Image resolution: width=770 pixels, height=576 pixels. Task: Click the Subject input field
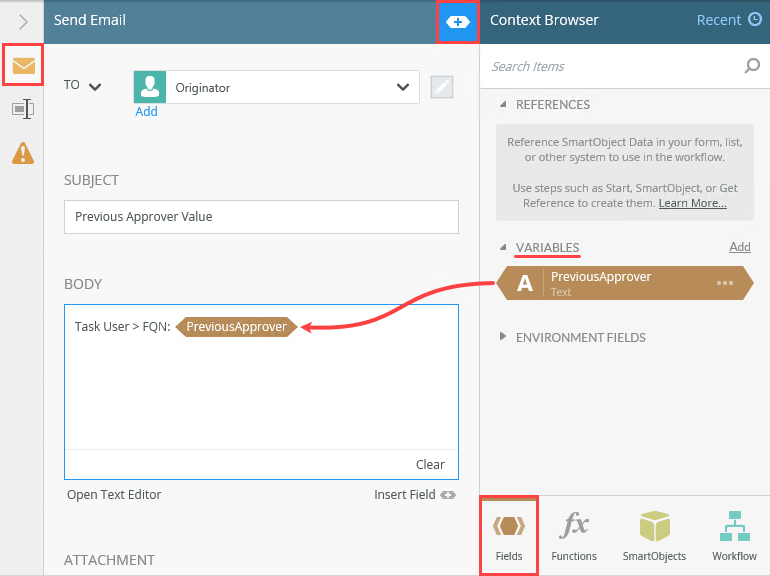(261, 217)
